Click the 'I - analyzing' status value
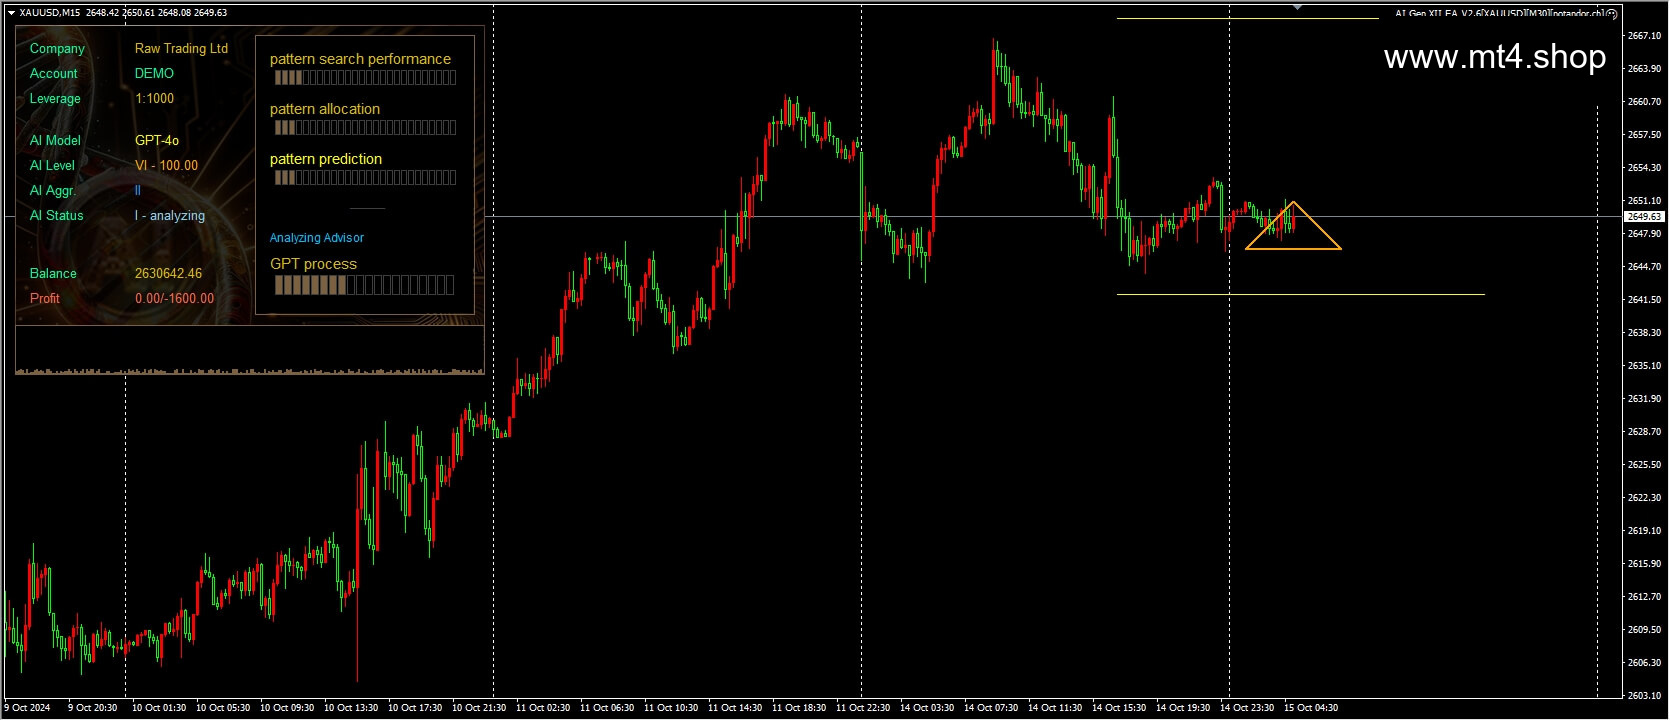The height and width of the screenshot is (721, 1670). click(170, 215)
